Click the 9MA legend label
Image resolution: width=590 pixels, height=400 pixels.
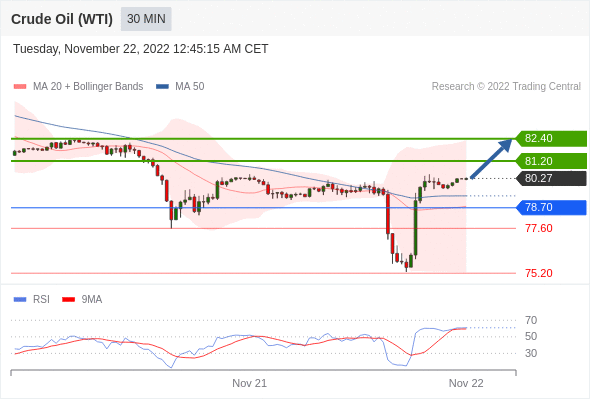[92, 300]
